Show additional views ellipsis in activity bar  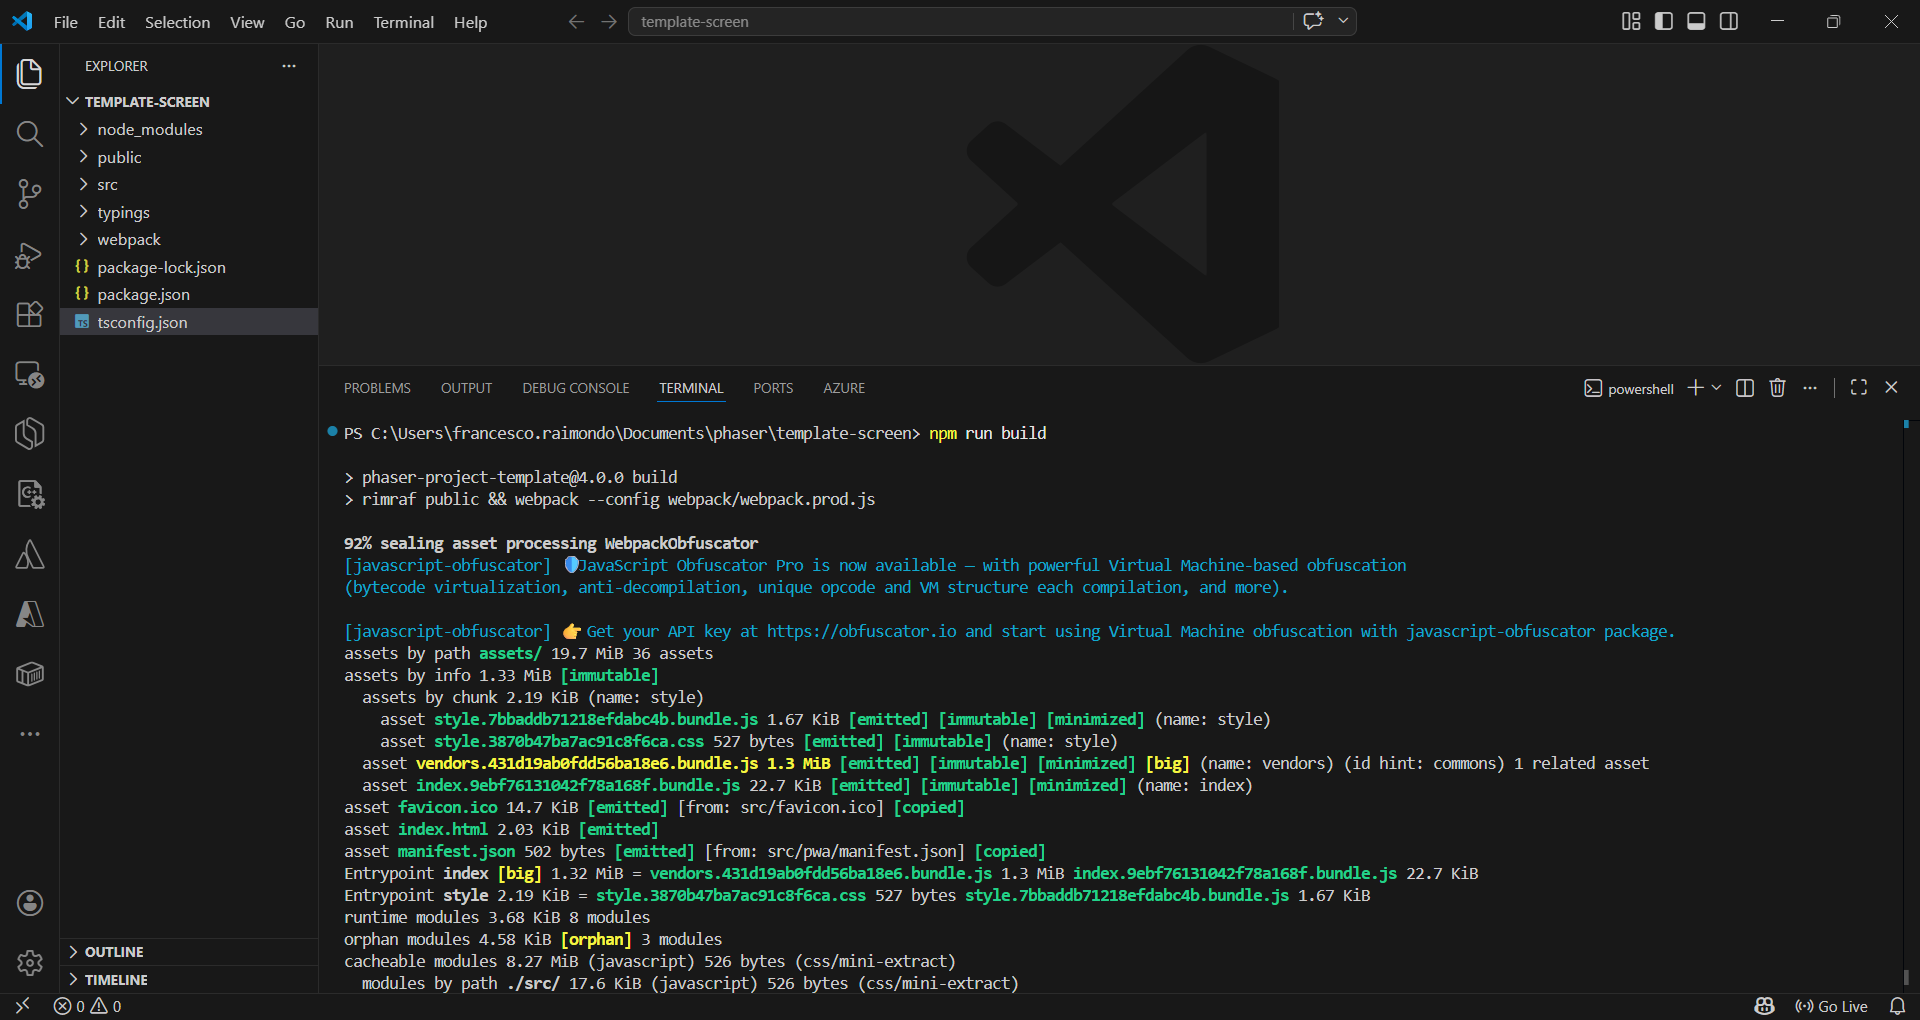[30, 734]
